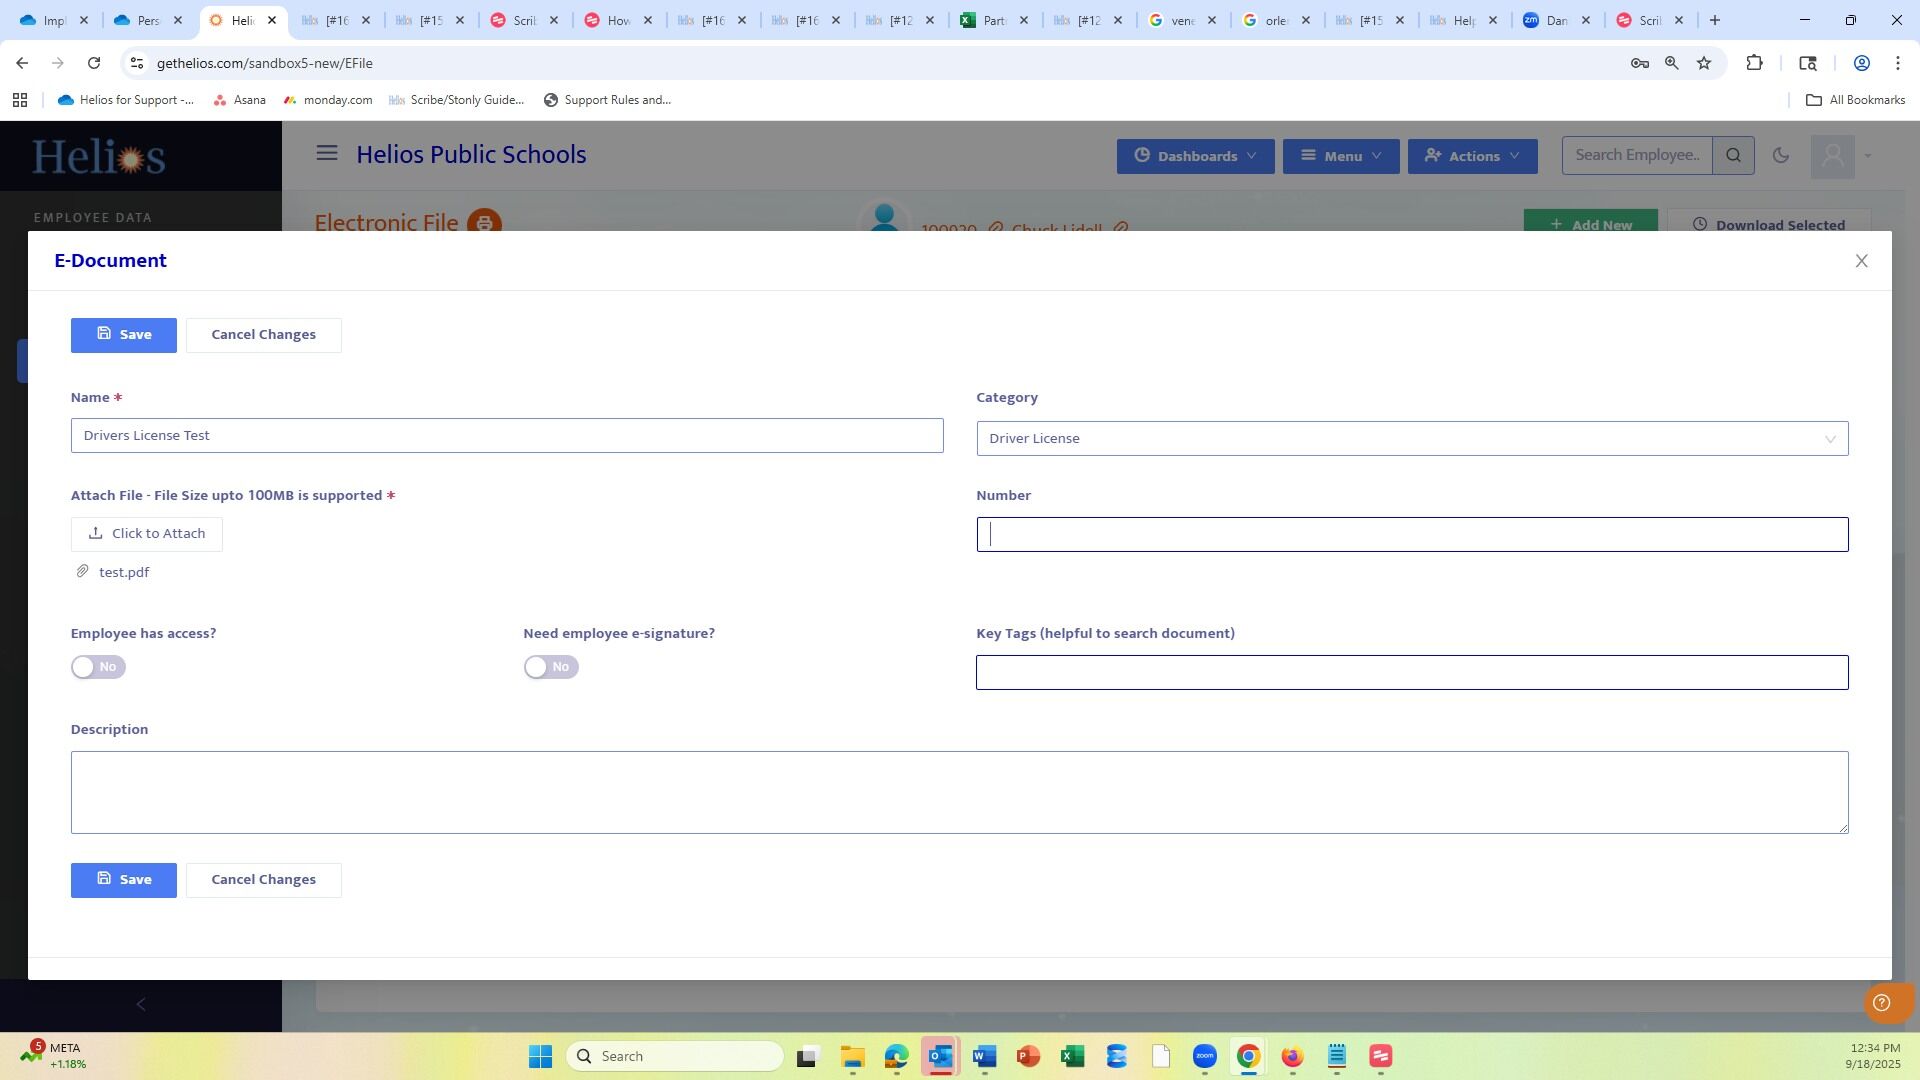Screen dimensions: 1920x1080
Task: Click into the Key Tags input field
Action: pyautogui.click(x=1411, y=673)
